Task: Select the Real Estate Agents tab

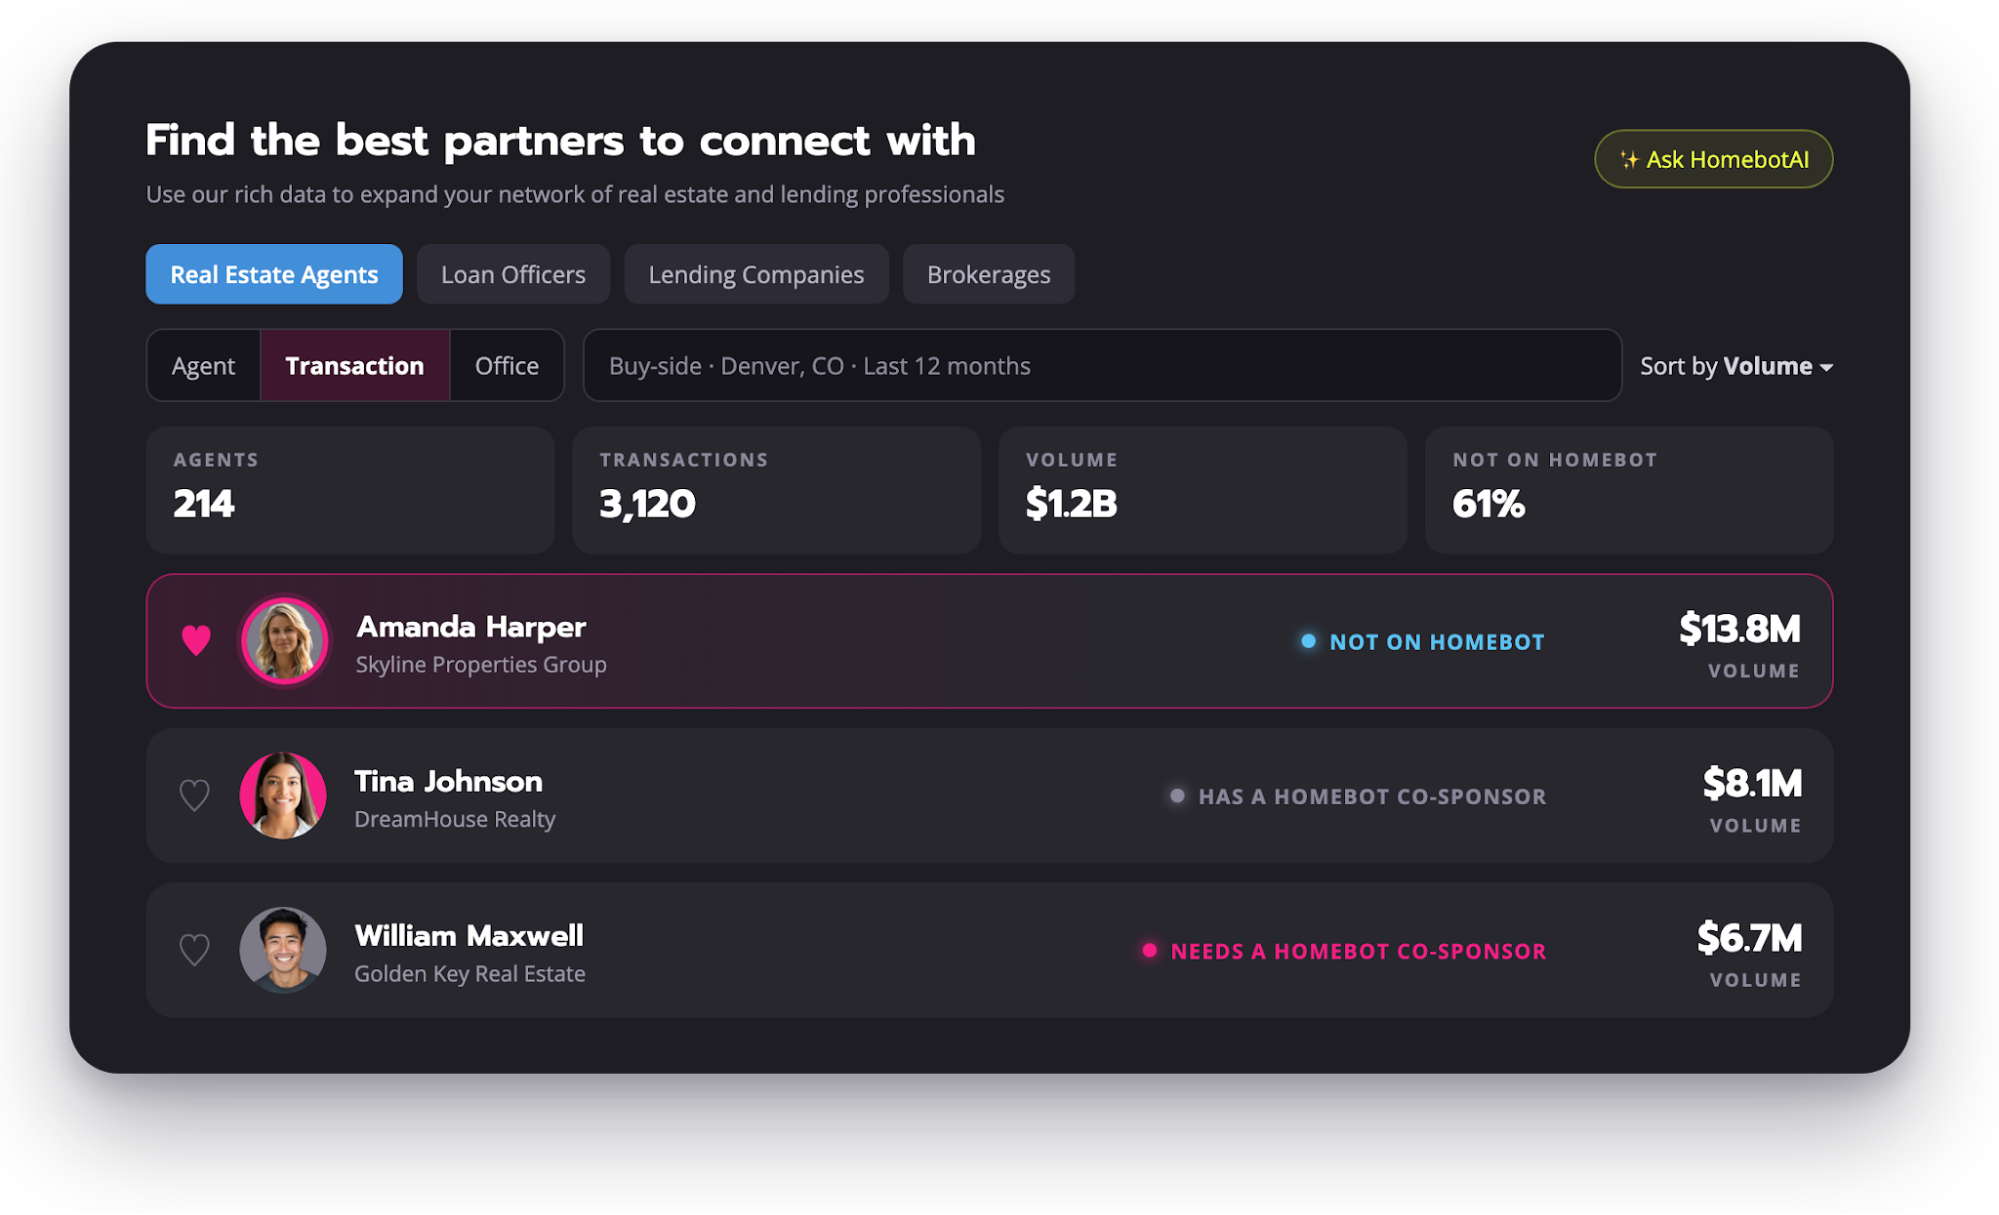Action: pyautogui.click(x=274, y=274)
